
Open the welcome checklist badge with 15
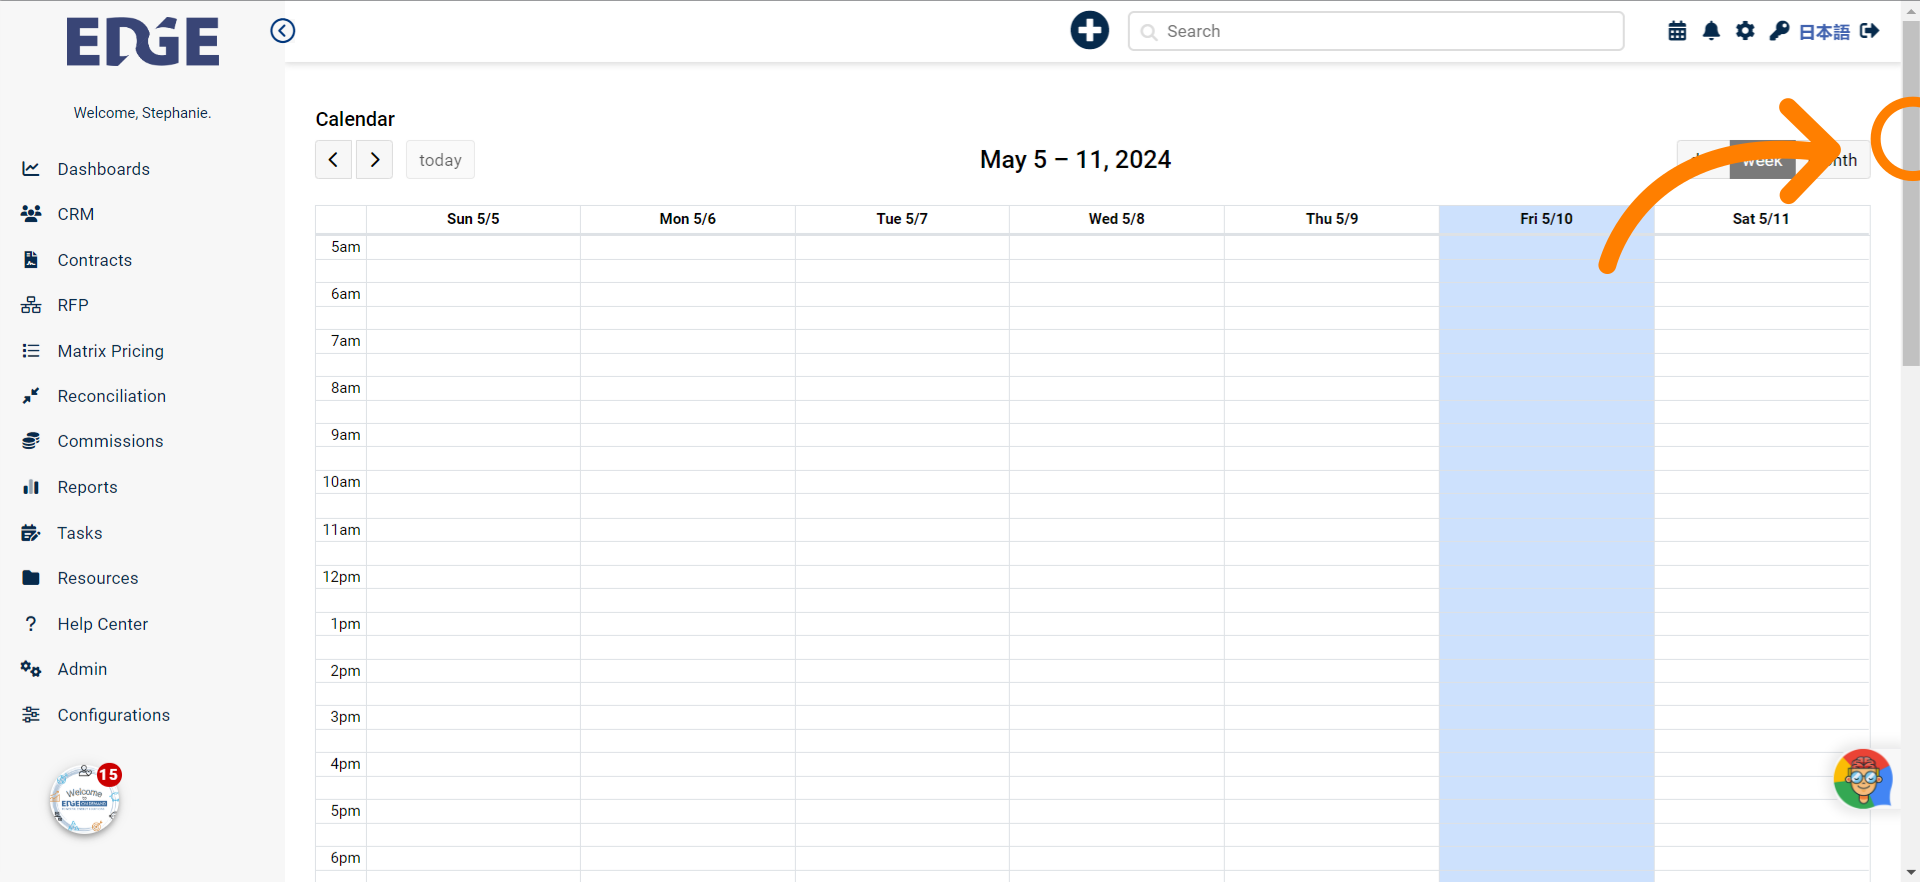pos(85,799)
